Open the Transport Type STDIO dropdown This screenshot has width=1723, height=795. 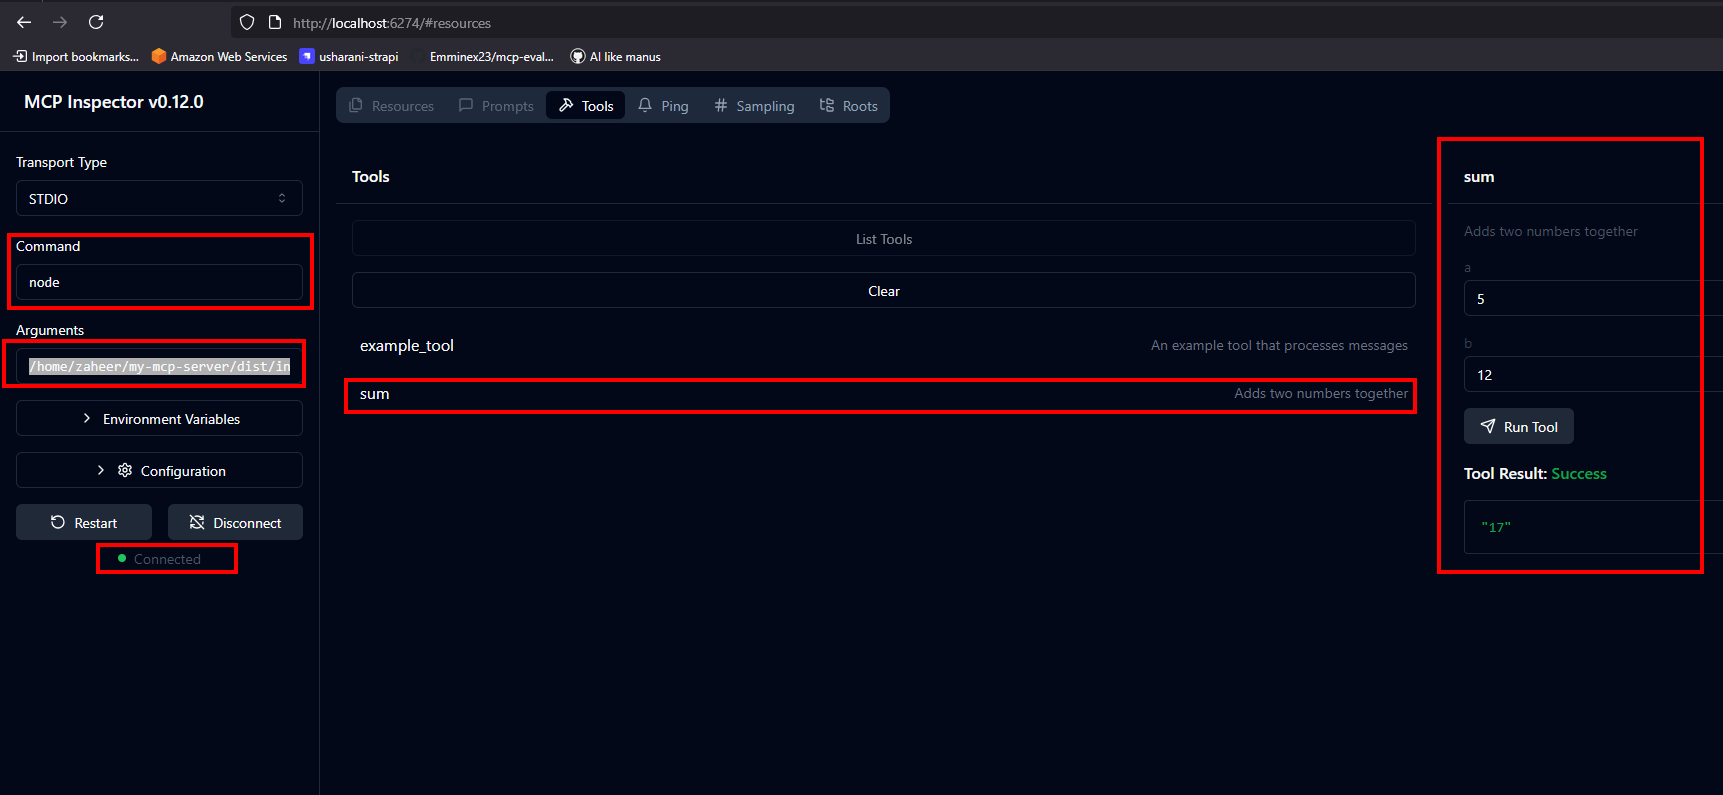tap(159, 198)
